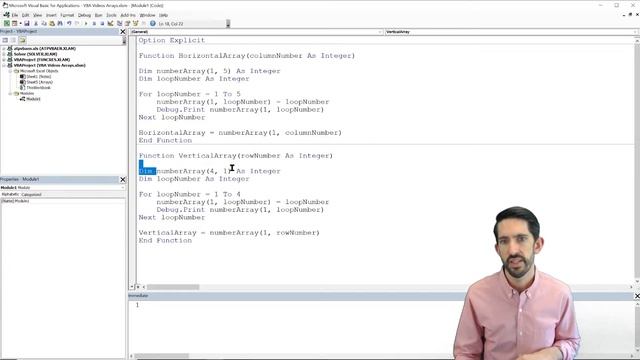Toggle Folders in the Project panel
The height and width of the screenshot is (360, 640).
pos(22,40)
